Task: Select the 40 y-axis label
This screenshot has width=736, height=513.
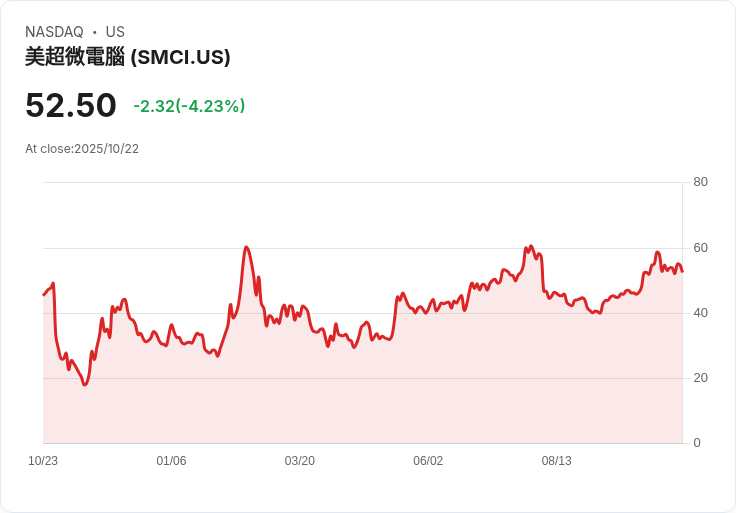Action: 700,313
